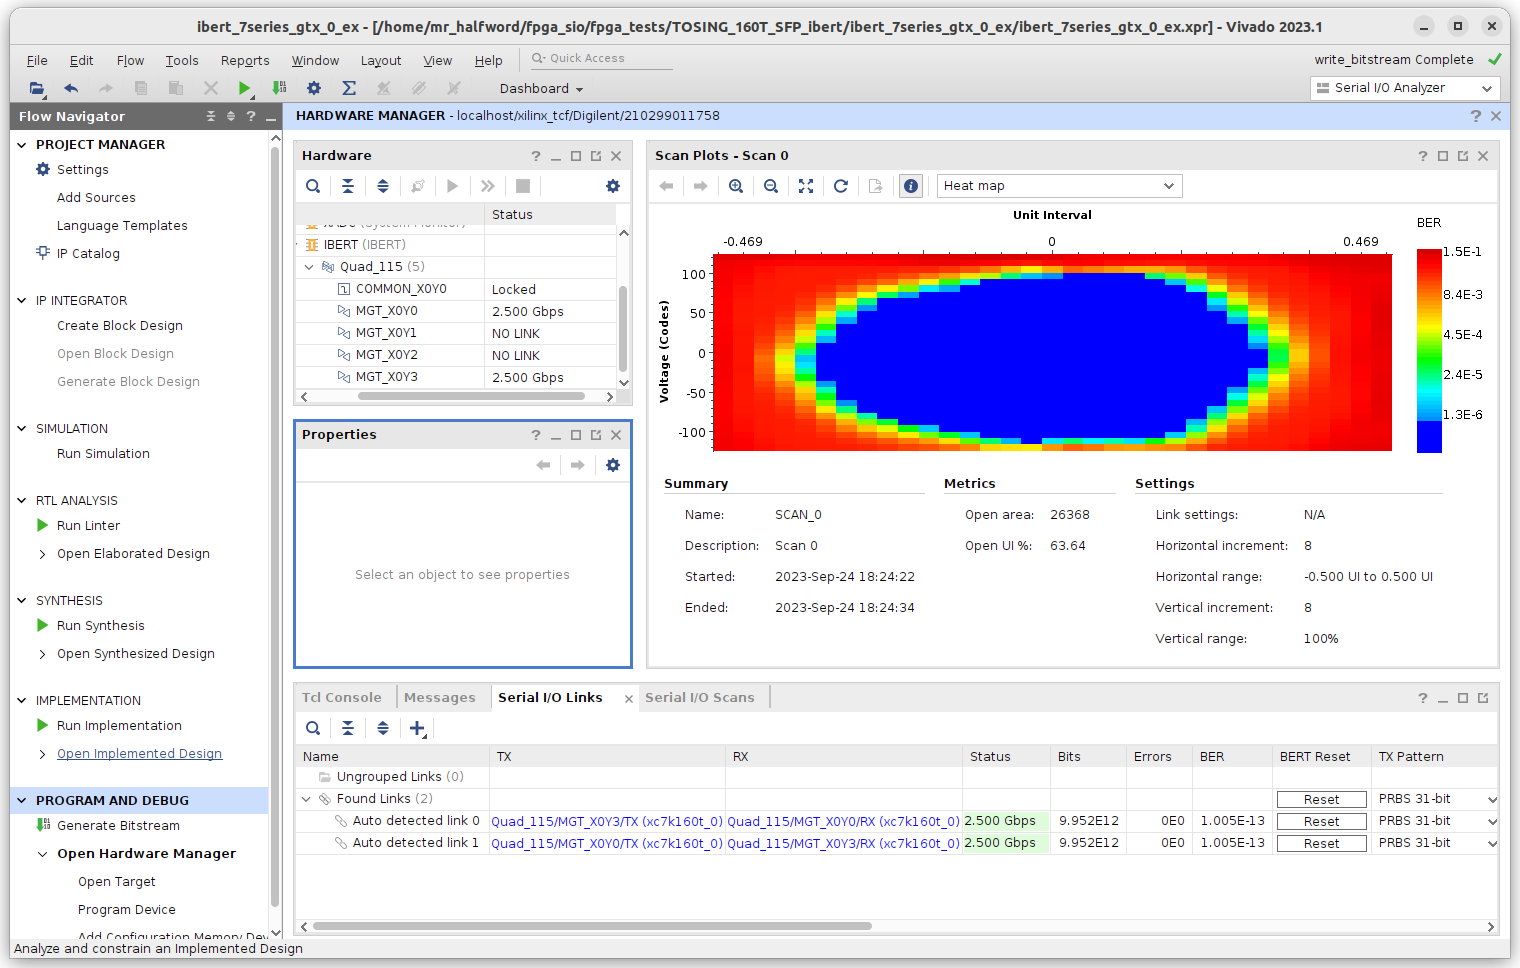This screenshot has height=968, width=1520.
Task: Open the Reports menu
Action: (245, 61)
